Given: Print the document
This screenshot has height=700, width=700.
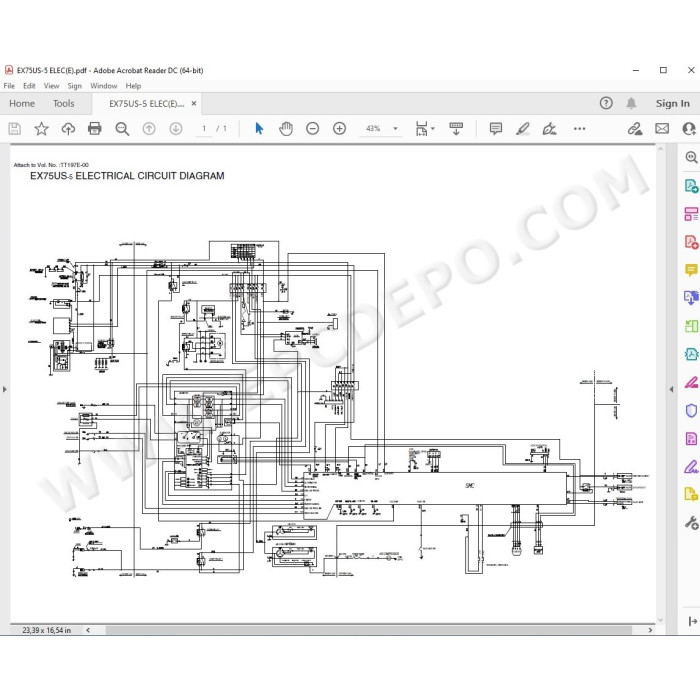Looking at the screenshot, I should tap(95, 129).
